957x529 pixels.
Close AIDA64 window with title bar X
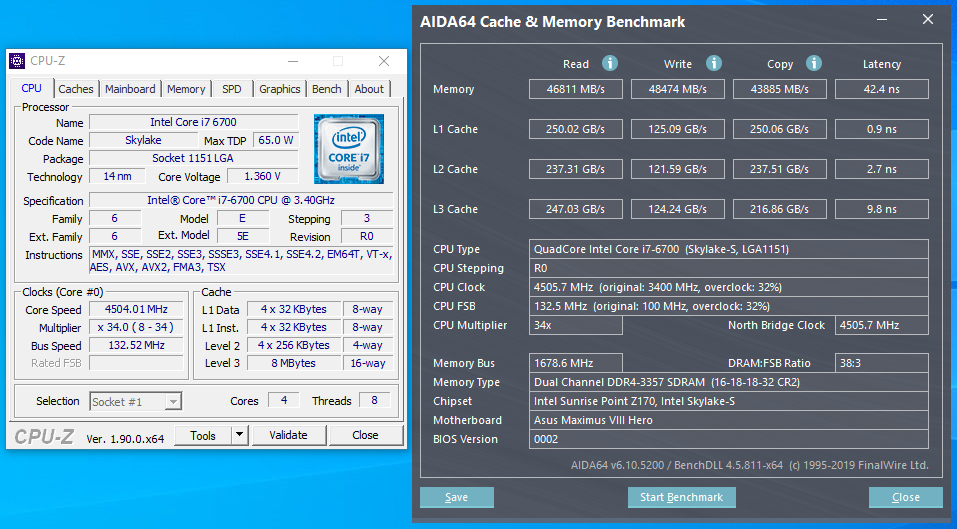(928, 20)
